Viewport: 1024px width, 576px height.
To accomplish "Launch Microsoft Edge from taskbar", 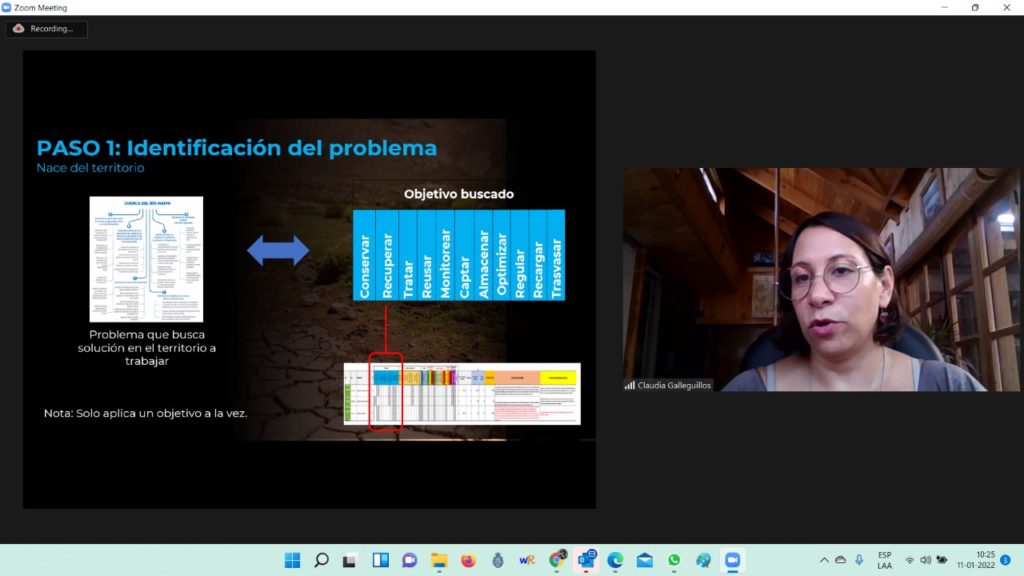I will pyautogui.click(x=615, y=560).
